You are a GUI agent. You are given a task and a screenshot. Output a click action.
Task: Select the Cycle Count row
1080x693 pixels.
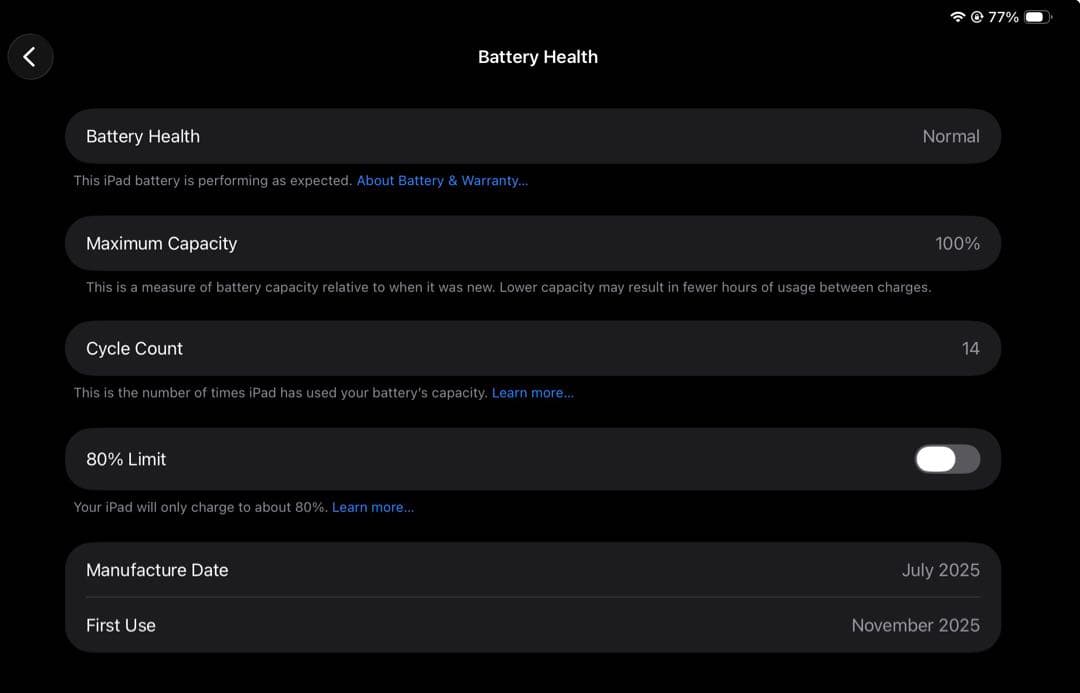point(532,349)
